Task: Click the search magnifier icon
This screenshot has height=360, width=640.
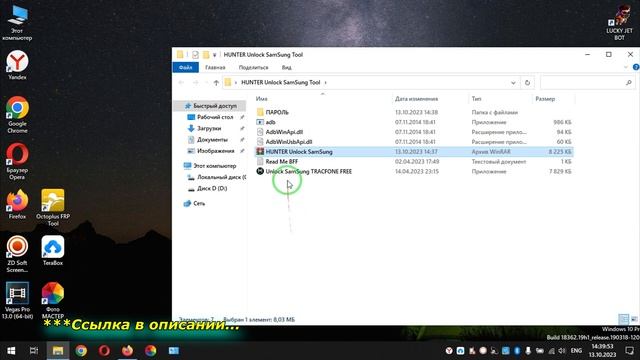Action: tap(629, 82)
